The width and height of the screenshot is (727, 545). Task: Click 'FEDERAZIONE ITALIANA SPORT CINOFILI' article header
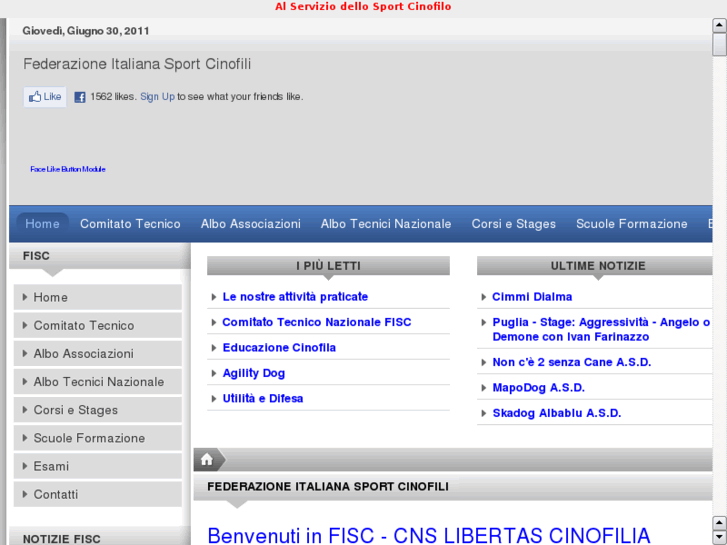coord(328,487)
